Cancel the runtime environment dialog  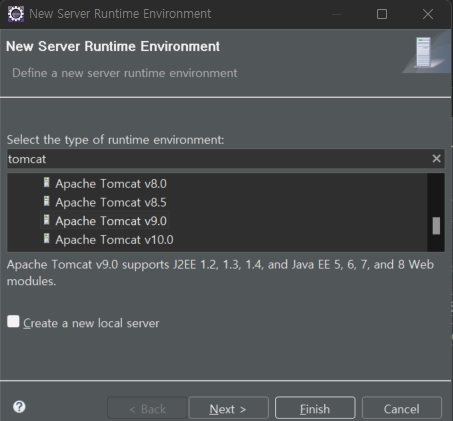[402, 408]
